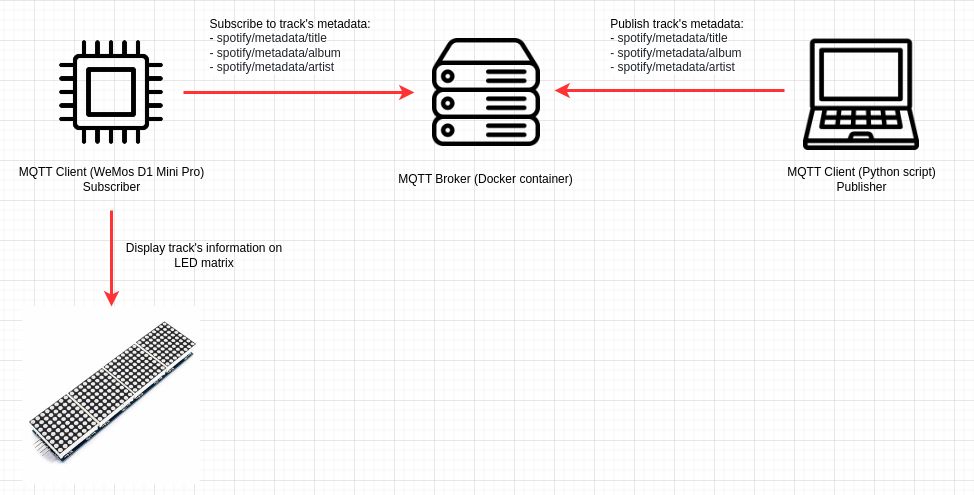Viewport: 974px width, 495px height.
Task: Click "spotify/metadata/artist" in the Subscribe list
Action: [275, 67]
